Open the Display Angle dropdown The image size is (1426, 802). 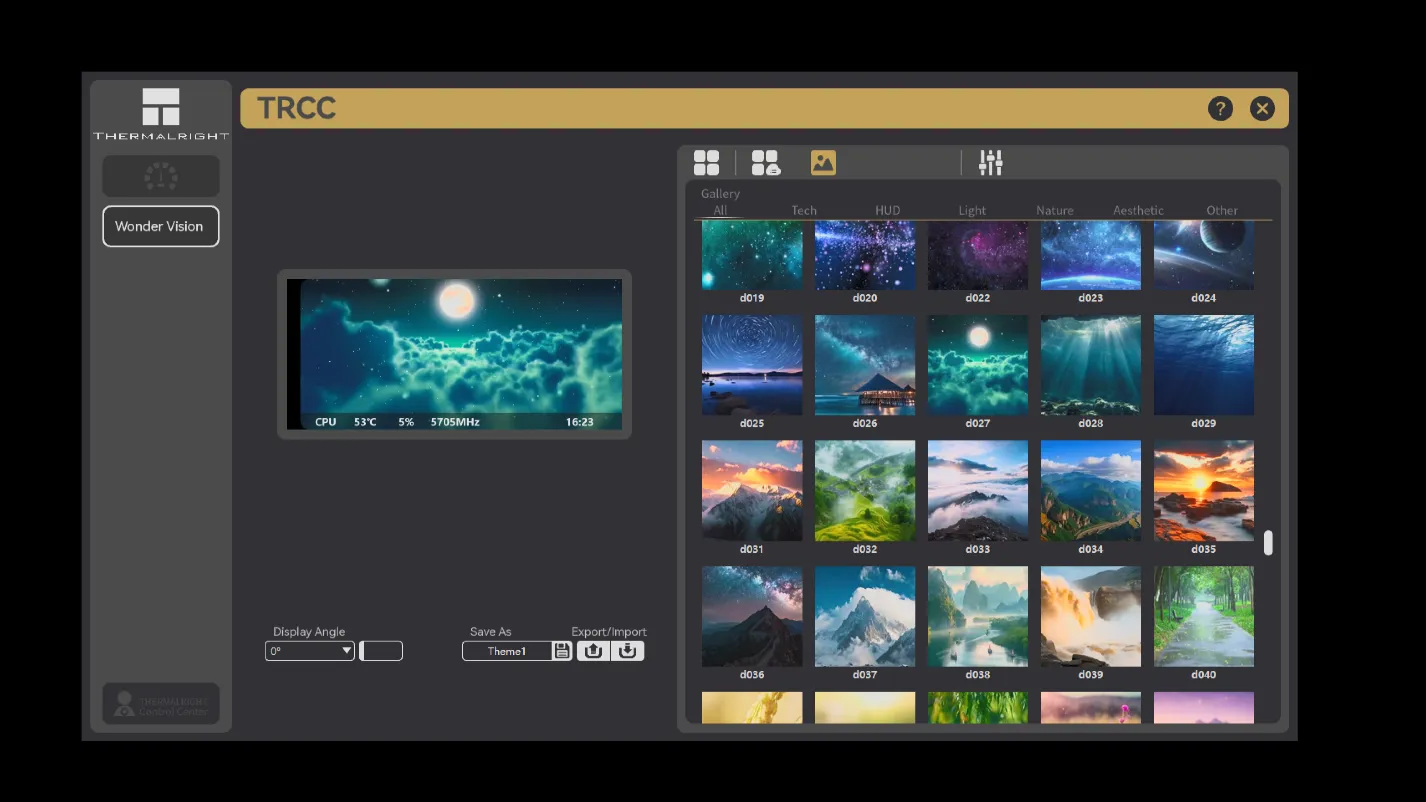[310, 651]
